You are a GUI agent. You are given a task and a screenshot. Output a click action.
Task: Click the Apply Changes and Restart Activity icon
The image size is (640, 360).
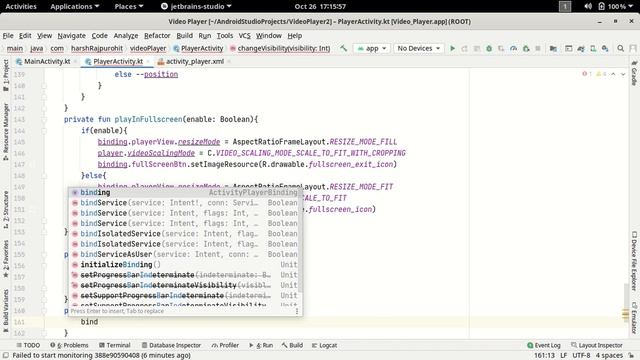click(x=464, y=48)
